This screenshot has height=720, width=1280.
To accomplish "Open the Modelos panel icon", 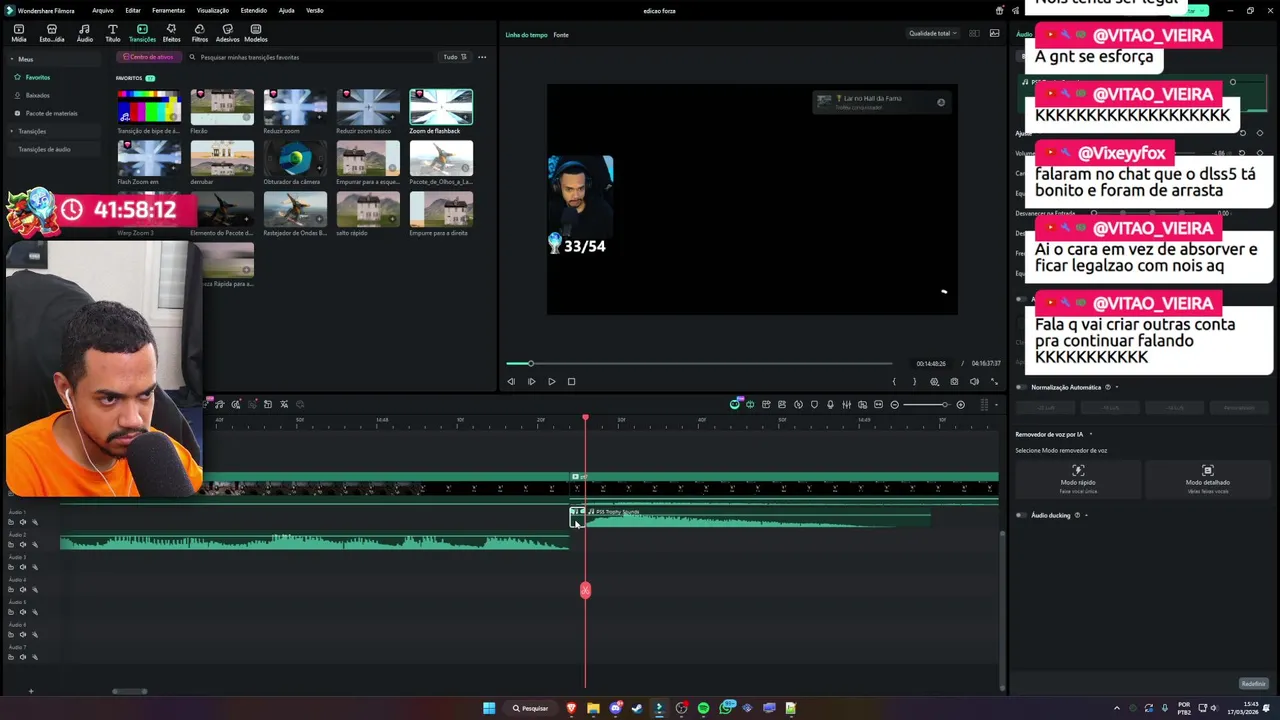I will tap(255, 33).
